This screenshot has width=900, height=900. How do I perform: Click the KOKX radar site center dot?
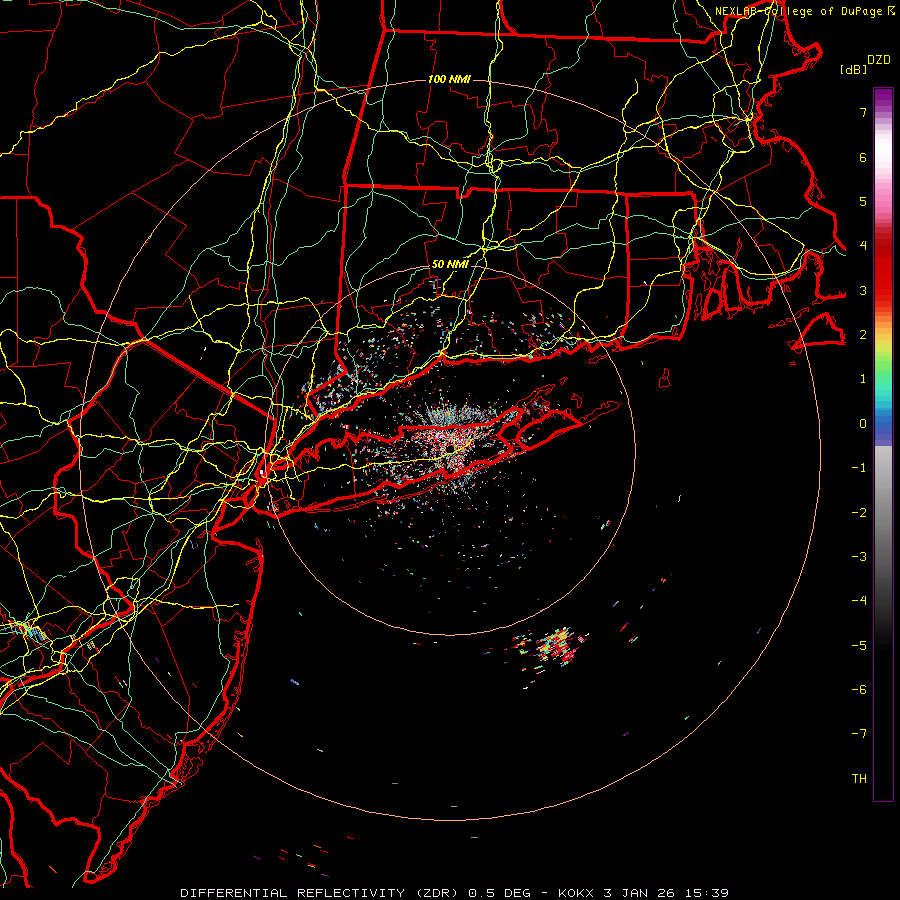point(451,447)
